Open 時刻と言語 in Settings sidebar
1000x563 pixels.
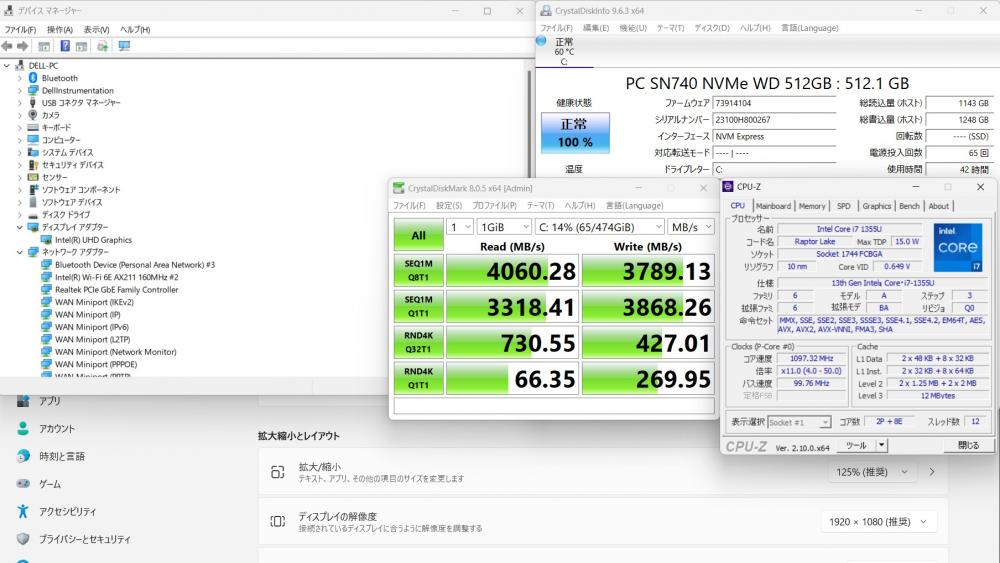pos(62,456)
